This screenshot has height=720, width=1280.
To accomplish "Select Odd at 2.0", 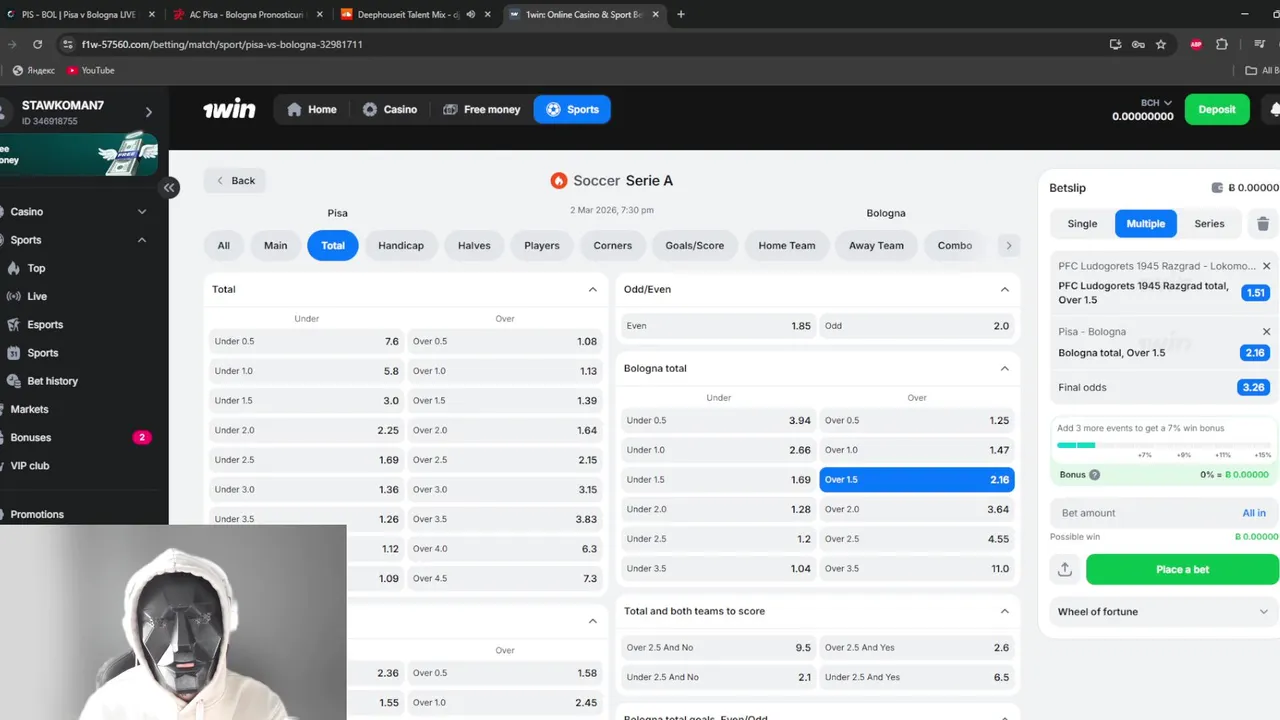I will (917, 326).
